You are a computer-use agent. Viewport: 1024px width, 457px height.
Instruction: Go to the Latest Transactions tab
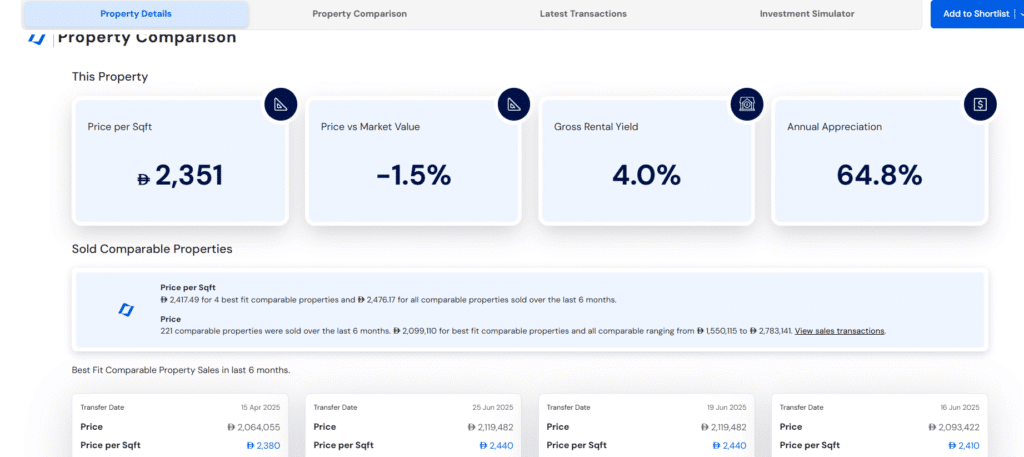click(583, 14)
